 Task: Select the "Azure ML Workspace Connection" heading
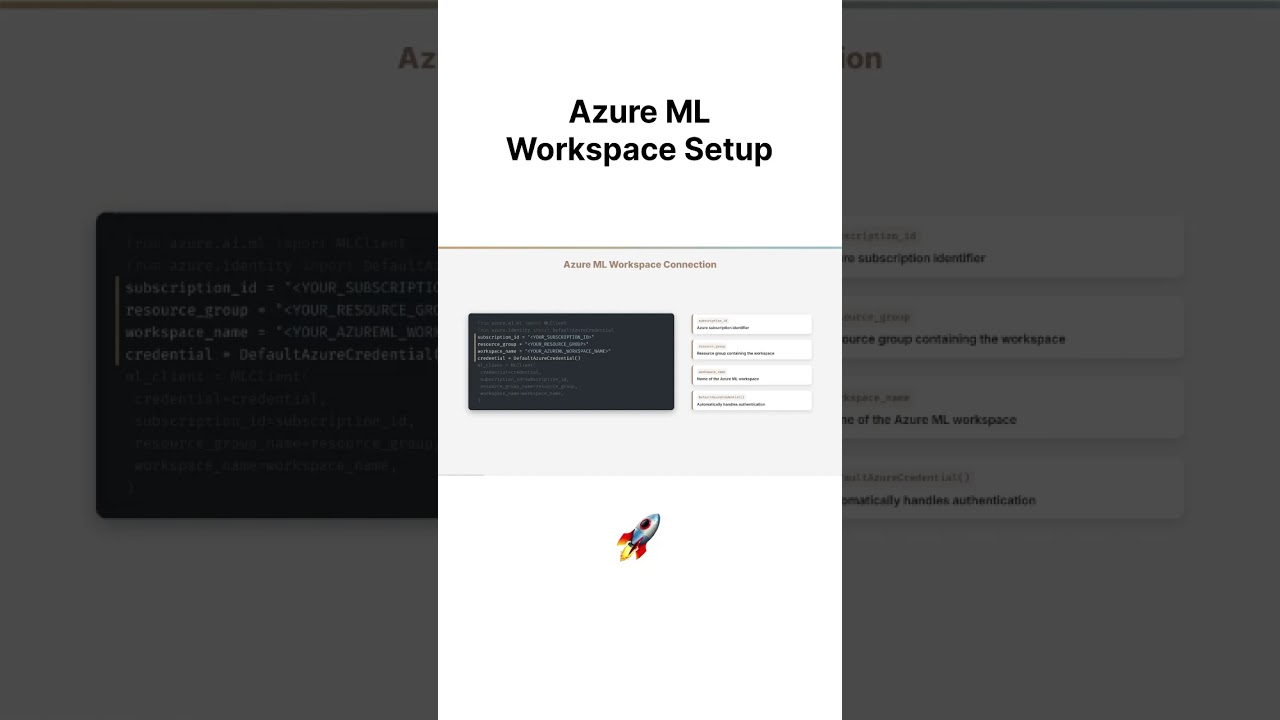640,265
